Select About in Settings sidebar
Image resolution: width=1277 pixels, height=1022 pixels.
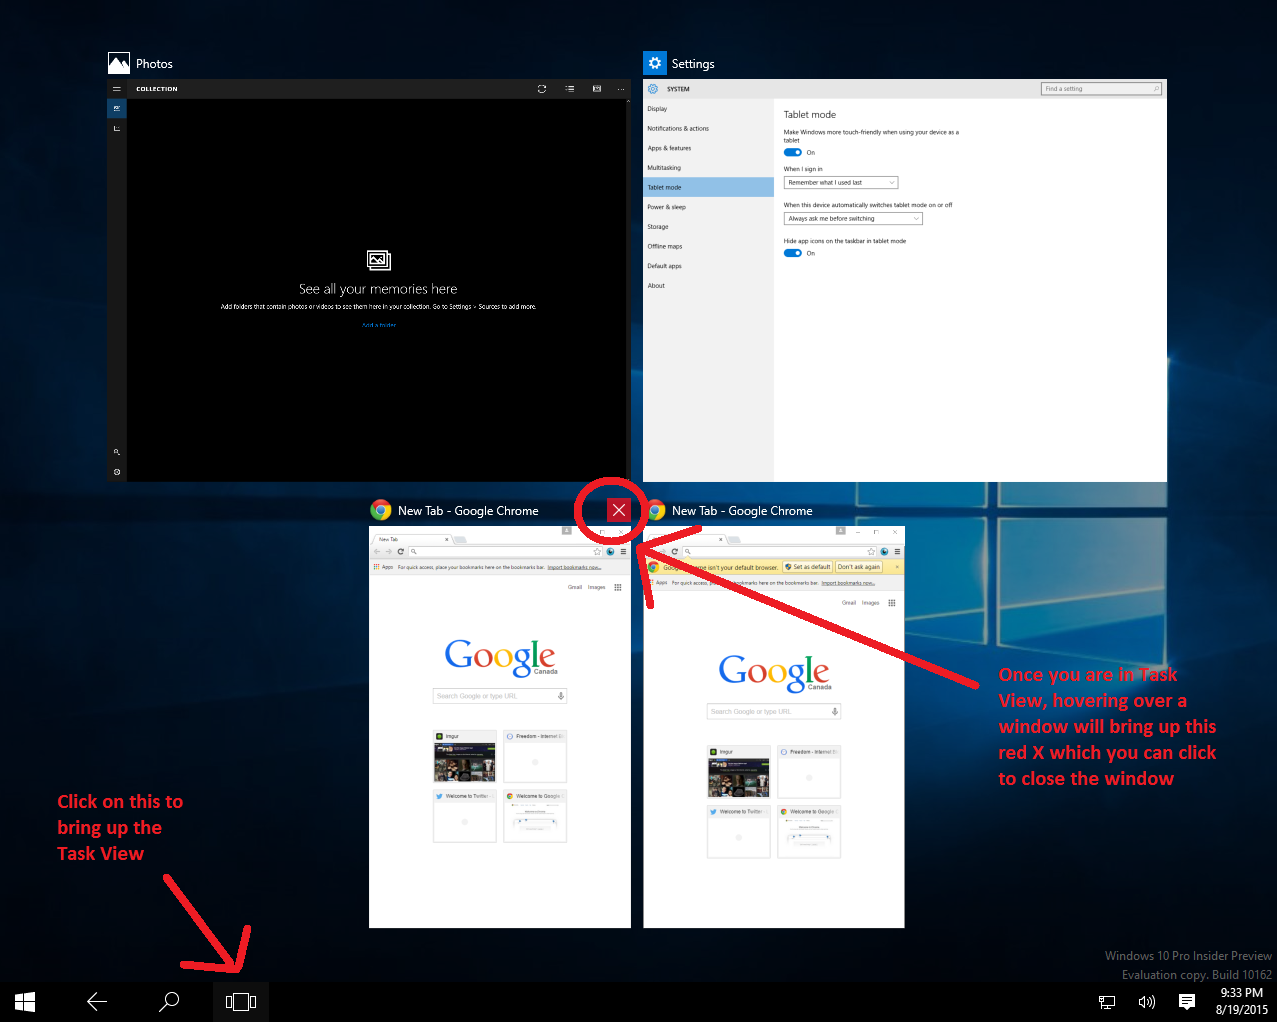[709, 286]
